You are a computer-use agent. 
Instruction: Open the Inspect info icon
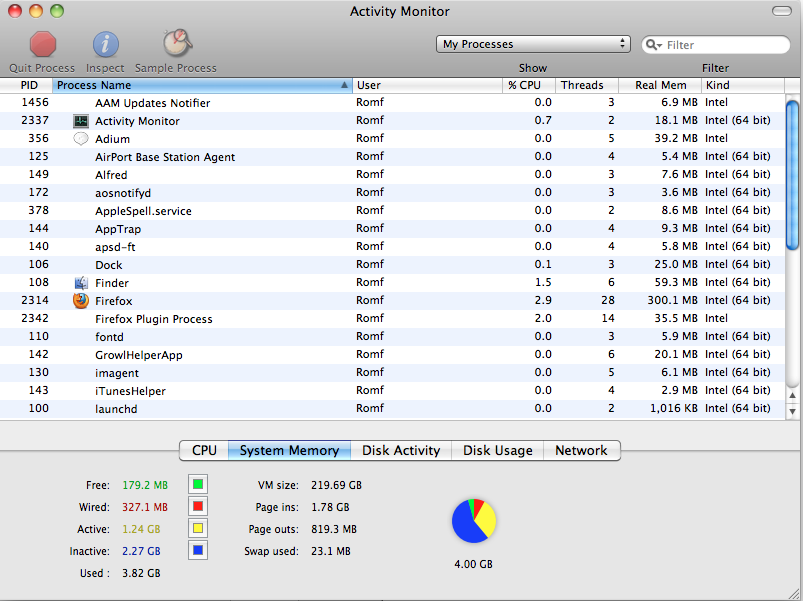tap(105, 44)
